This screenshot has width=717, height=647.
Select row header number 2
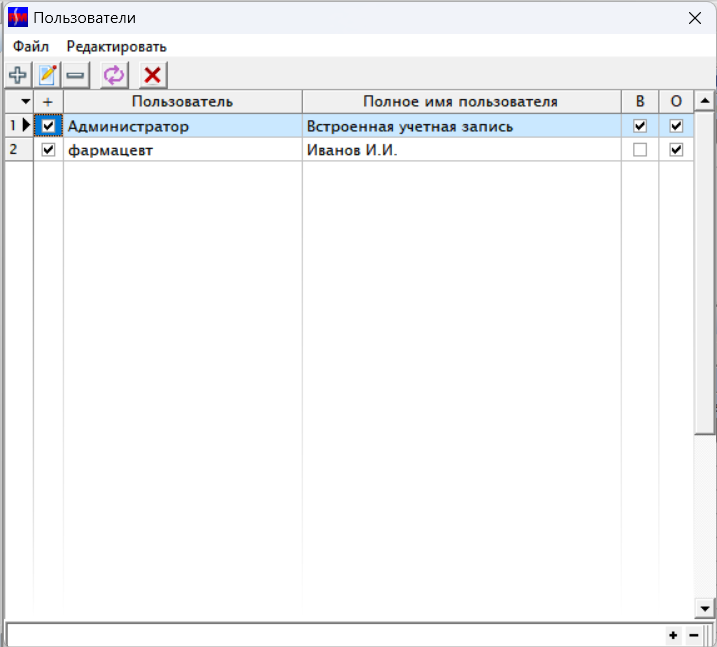(19, 150)
